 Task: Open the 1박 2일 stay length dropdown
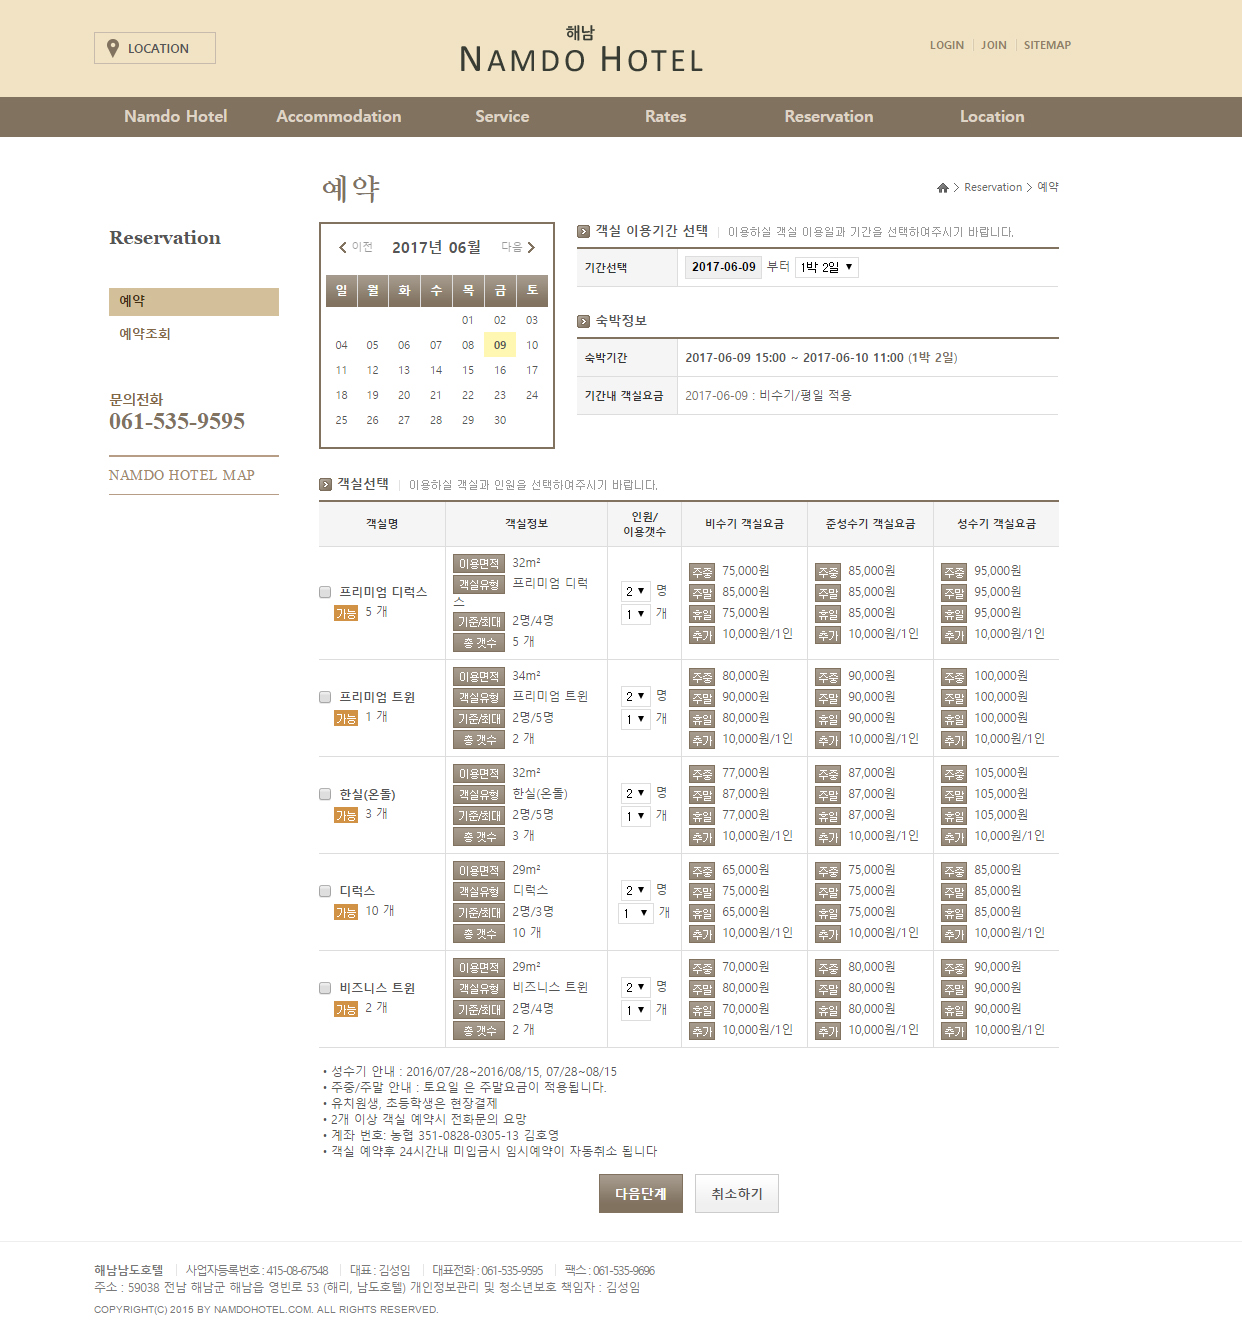[827, 267]
